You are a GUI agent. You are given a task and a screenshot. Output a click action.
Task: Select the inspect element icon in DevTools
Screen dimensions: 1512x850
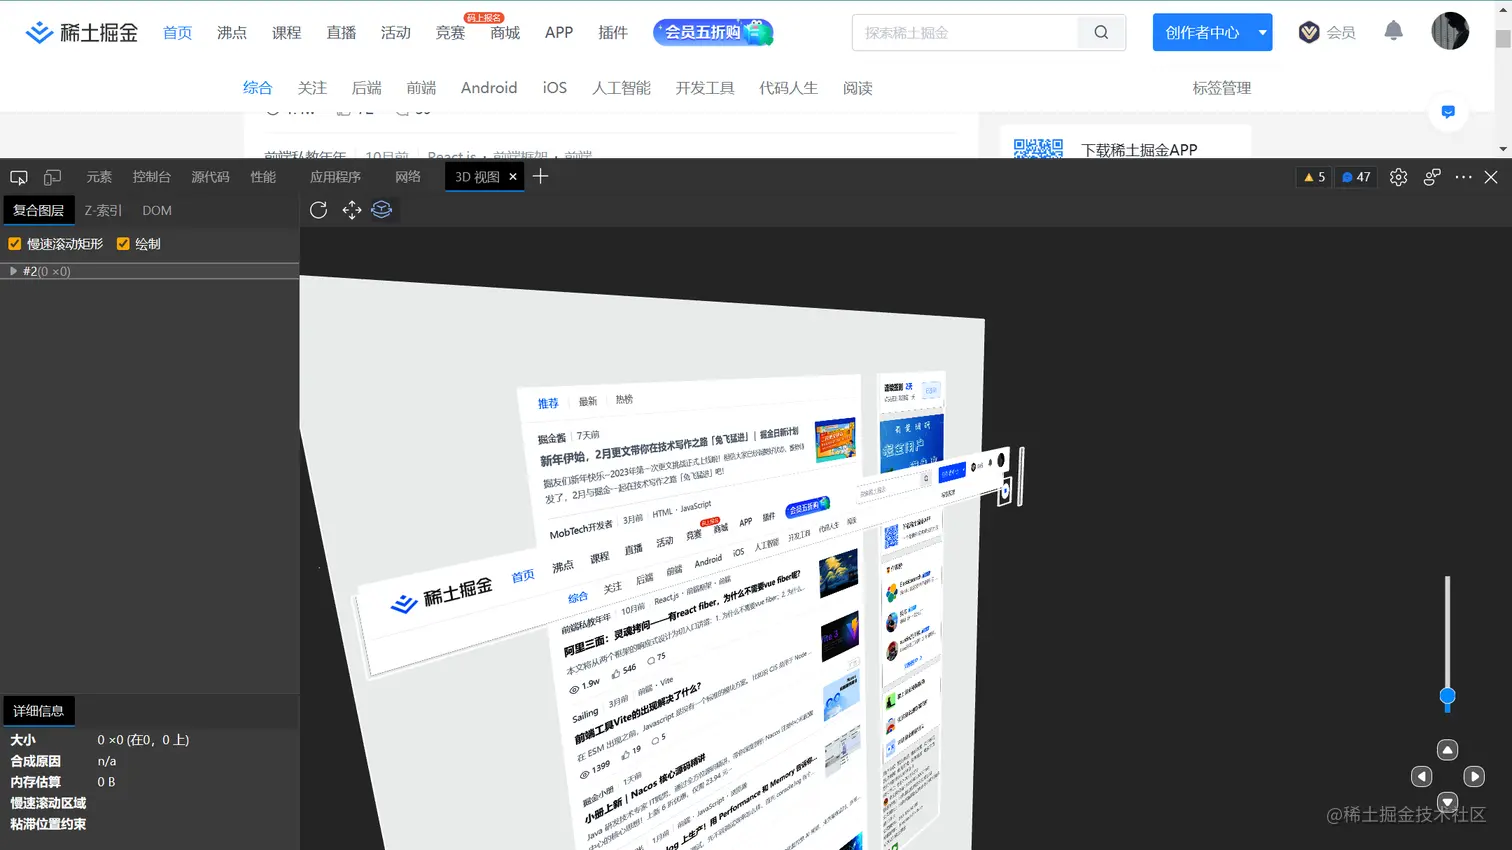(18, 176)
